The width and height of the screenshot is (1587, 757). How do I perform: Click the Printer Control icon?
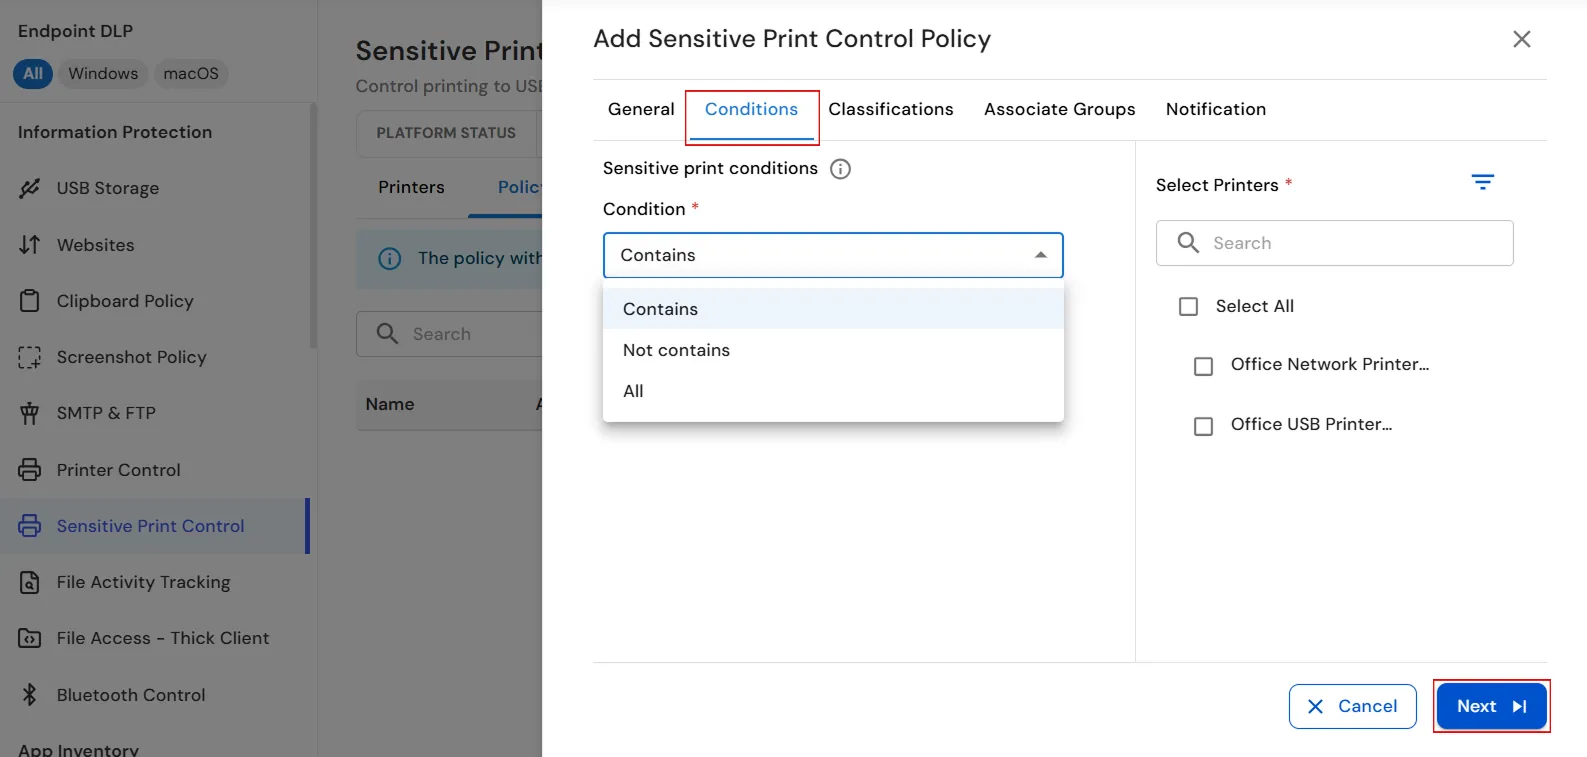point(30,470)
